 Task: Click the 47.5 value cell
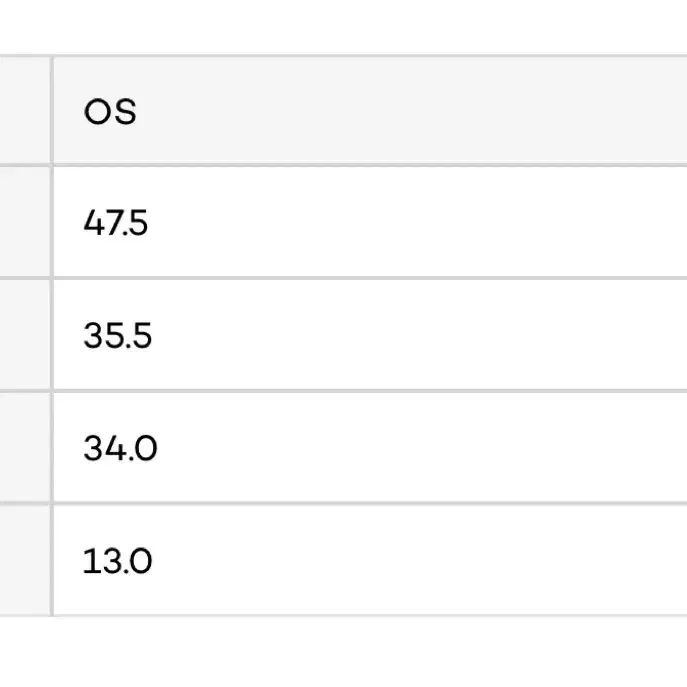[370, 222]
